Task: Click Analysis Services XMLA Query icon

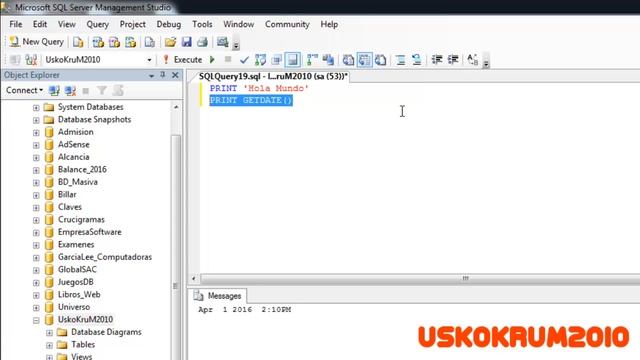Action: (x=130, y=42)
